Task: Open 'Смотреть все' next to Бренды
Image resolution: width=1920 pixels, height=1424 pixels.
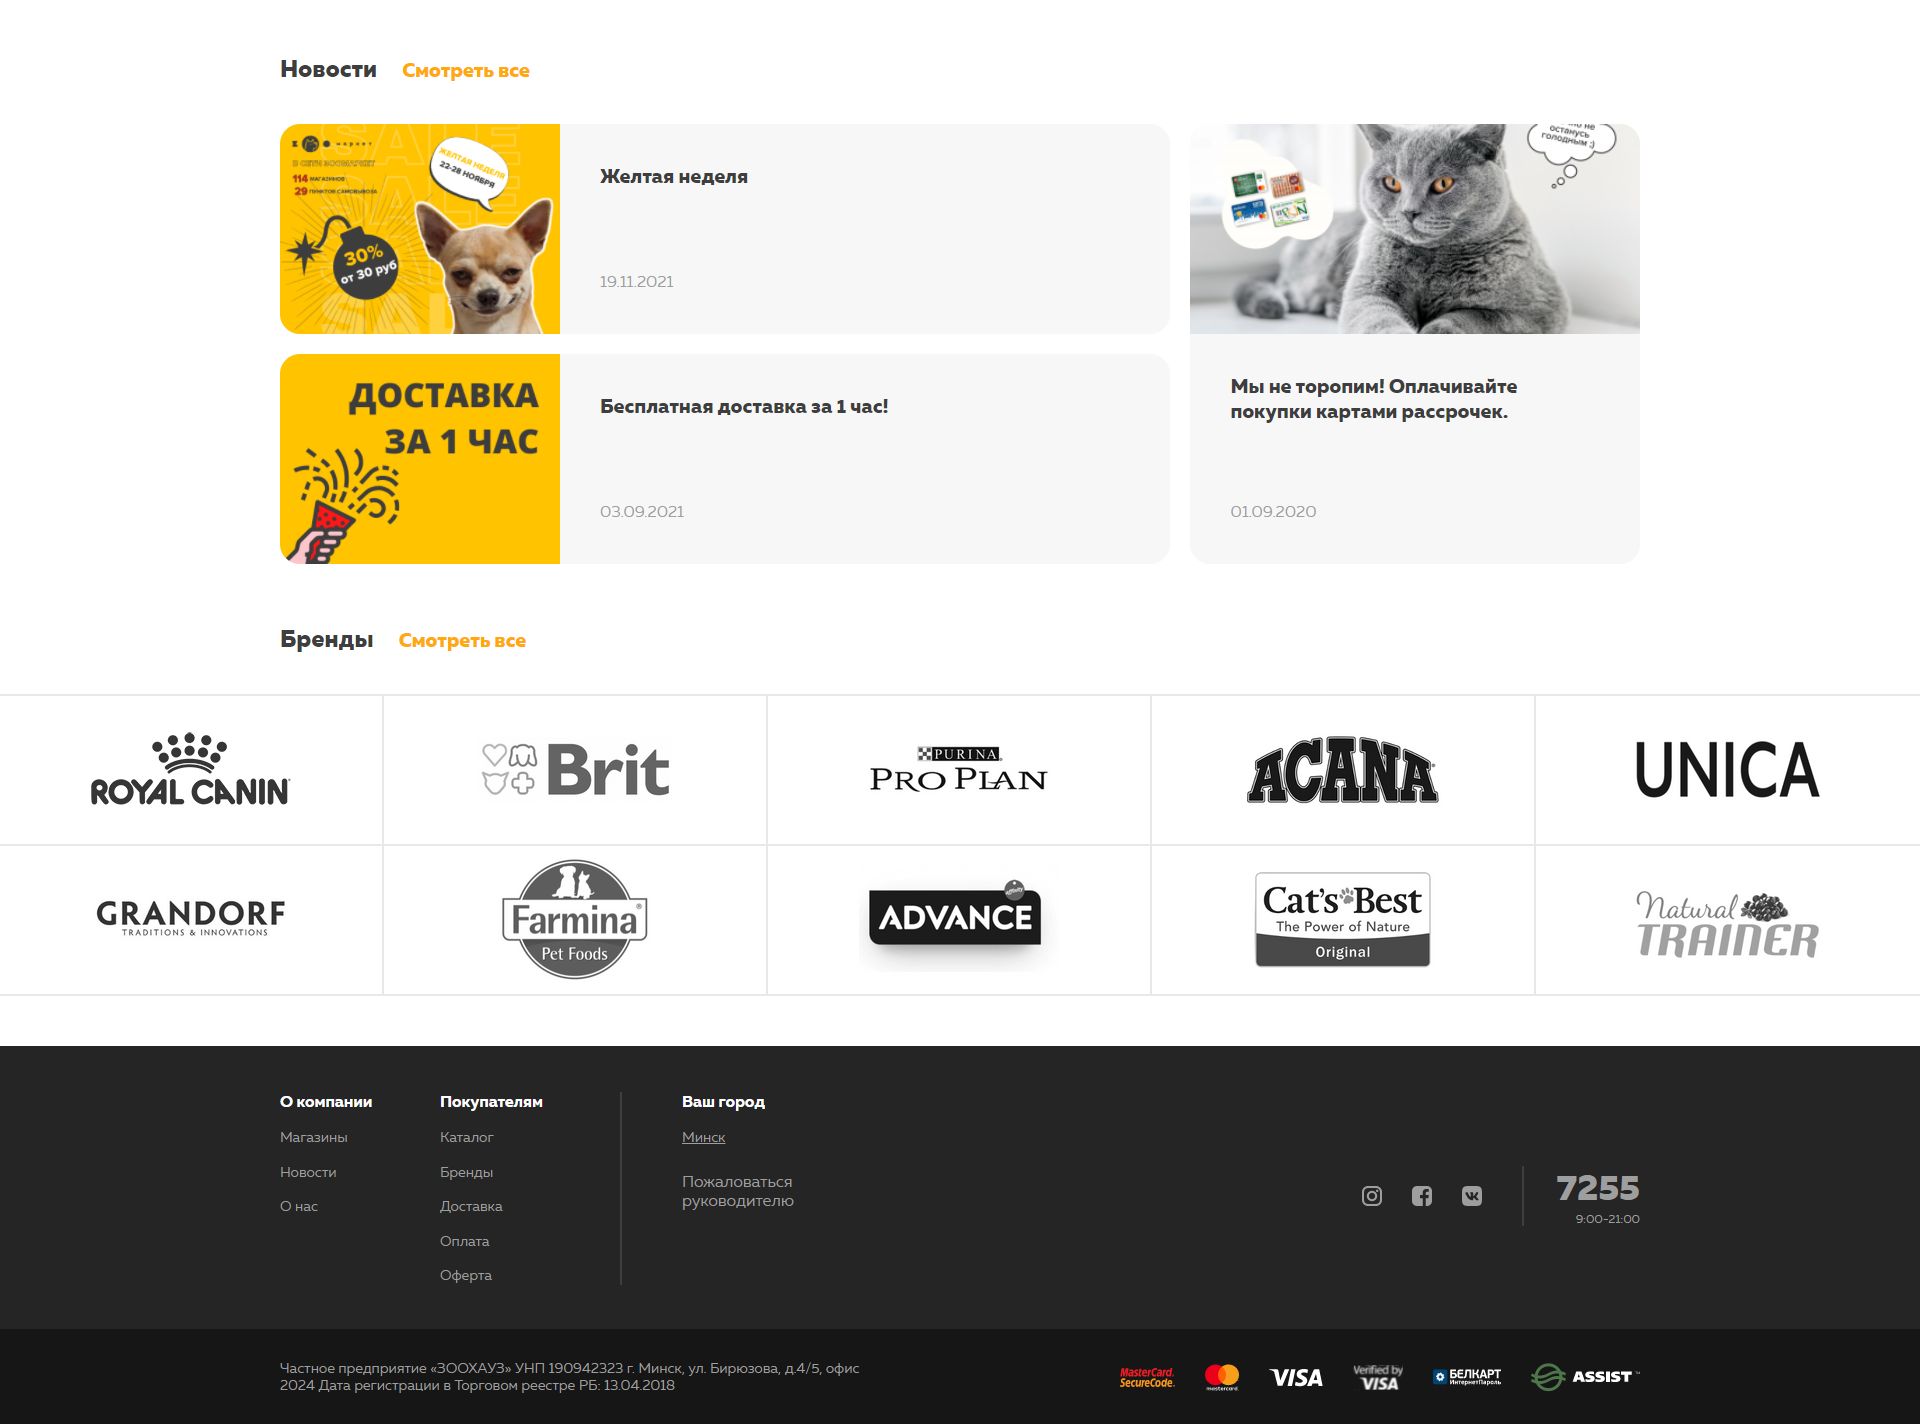Action: 462,641
